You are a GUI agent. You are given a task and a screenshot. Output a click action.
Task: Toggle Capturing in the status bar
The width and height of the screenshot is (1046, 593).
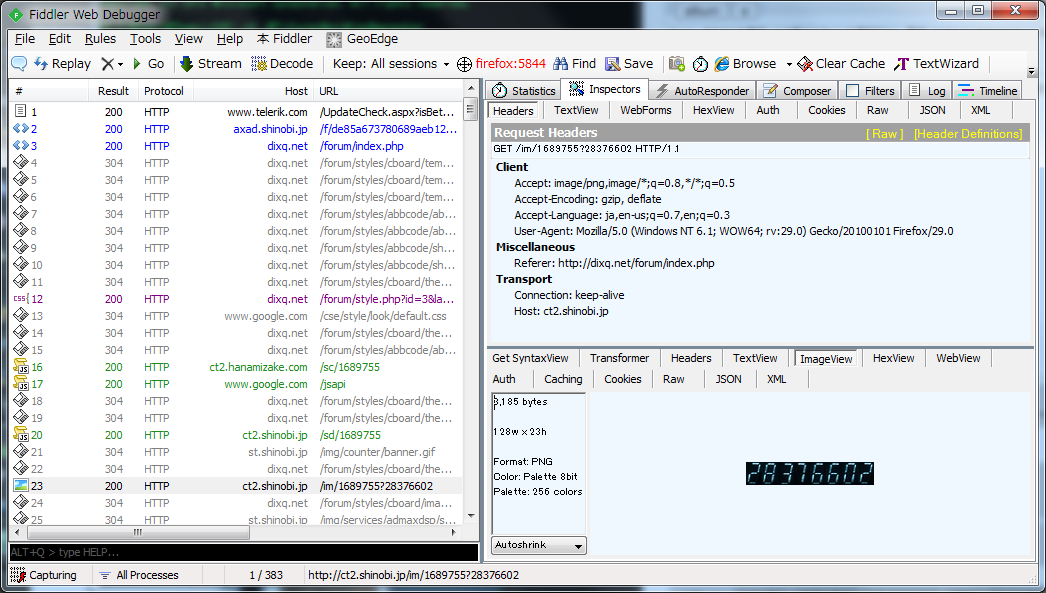[x=43, y=575]
